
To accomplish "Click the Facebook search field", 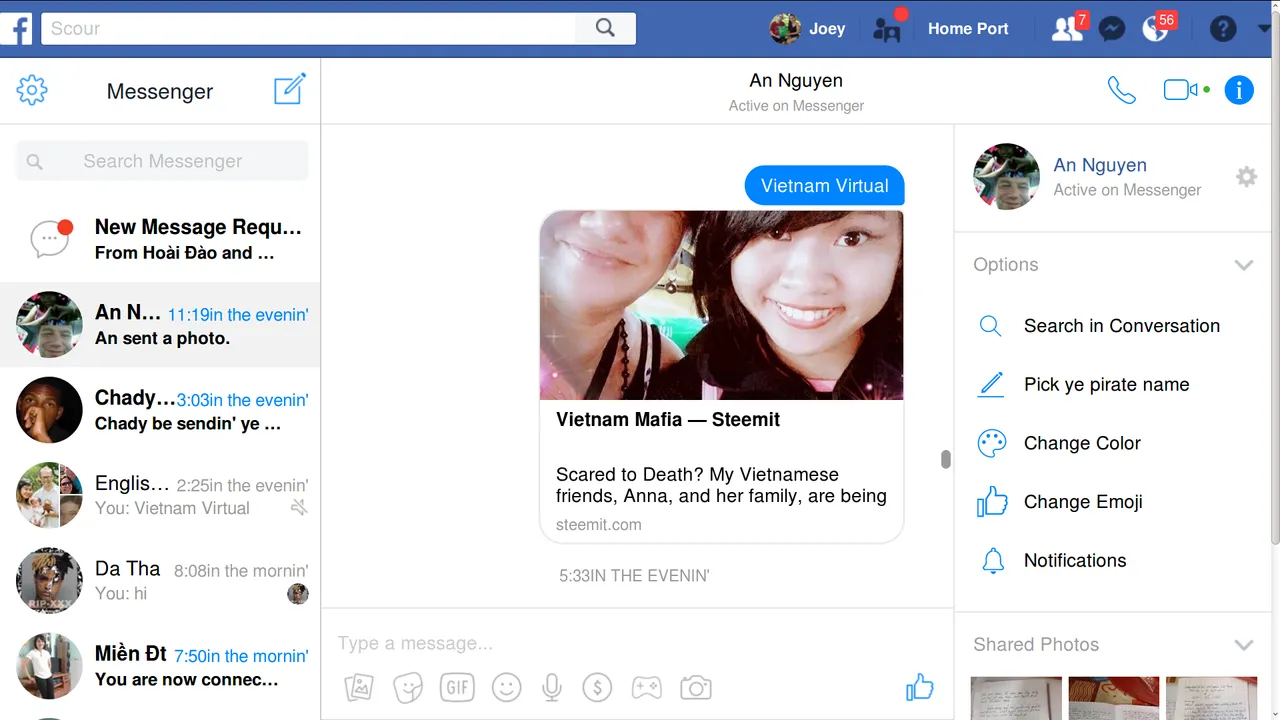I will (x=309, y=28).
